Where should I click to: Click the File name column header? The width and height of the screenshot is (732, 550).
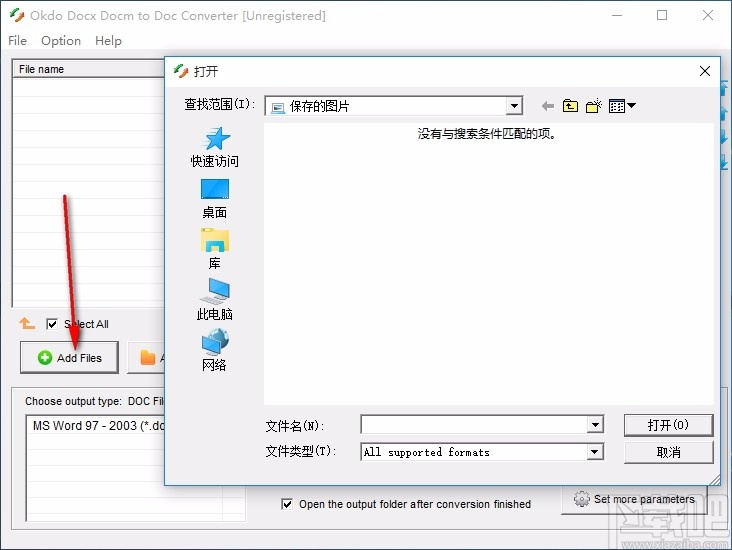click(x=89, y=69)
